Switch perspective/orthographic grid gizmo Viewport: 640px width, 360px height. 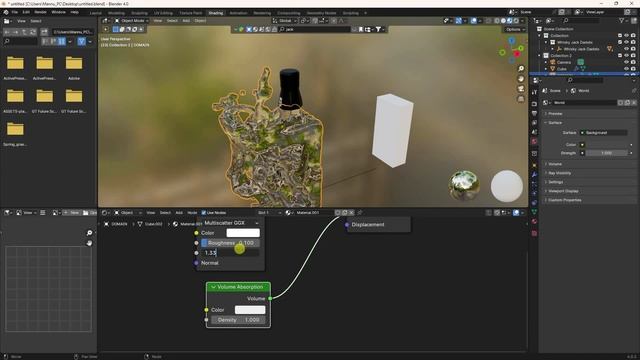pos(521,99)
